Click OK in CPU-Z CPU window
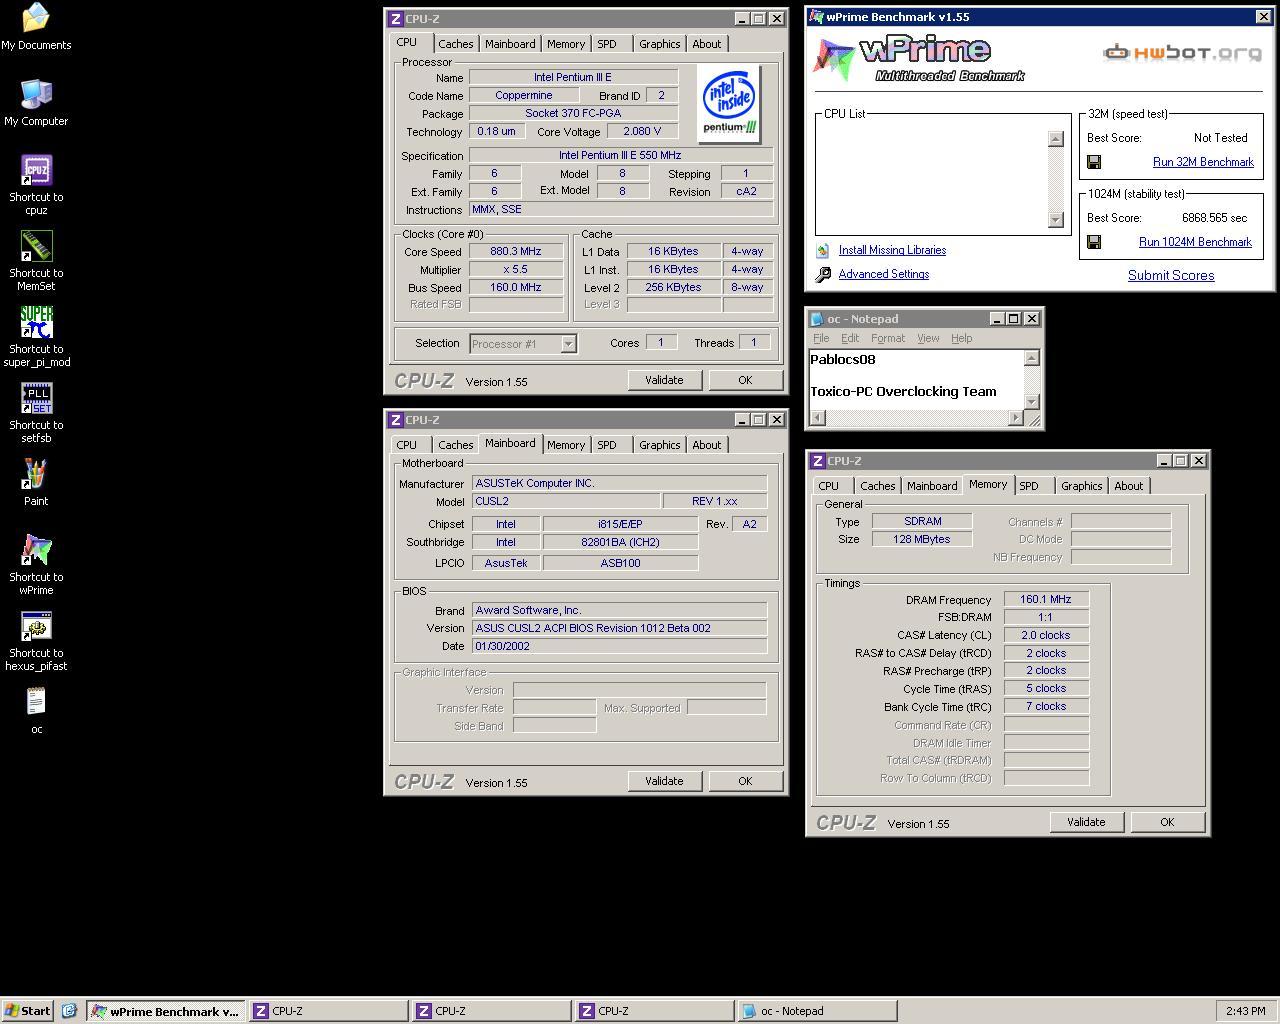Viewport: 1280px width, 1024px height. 745,380
